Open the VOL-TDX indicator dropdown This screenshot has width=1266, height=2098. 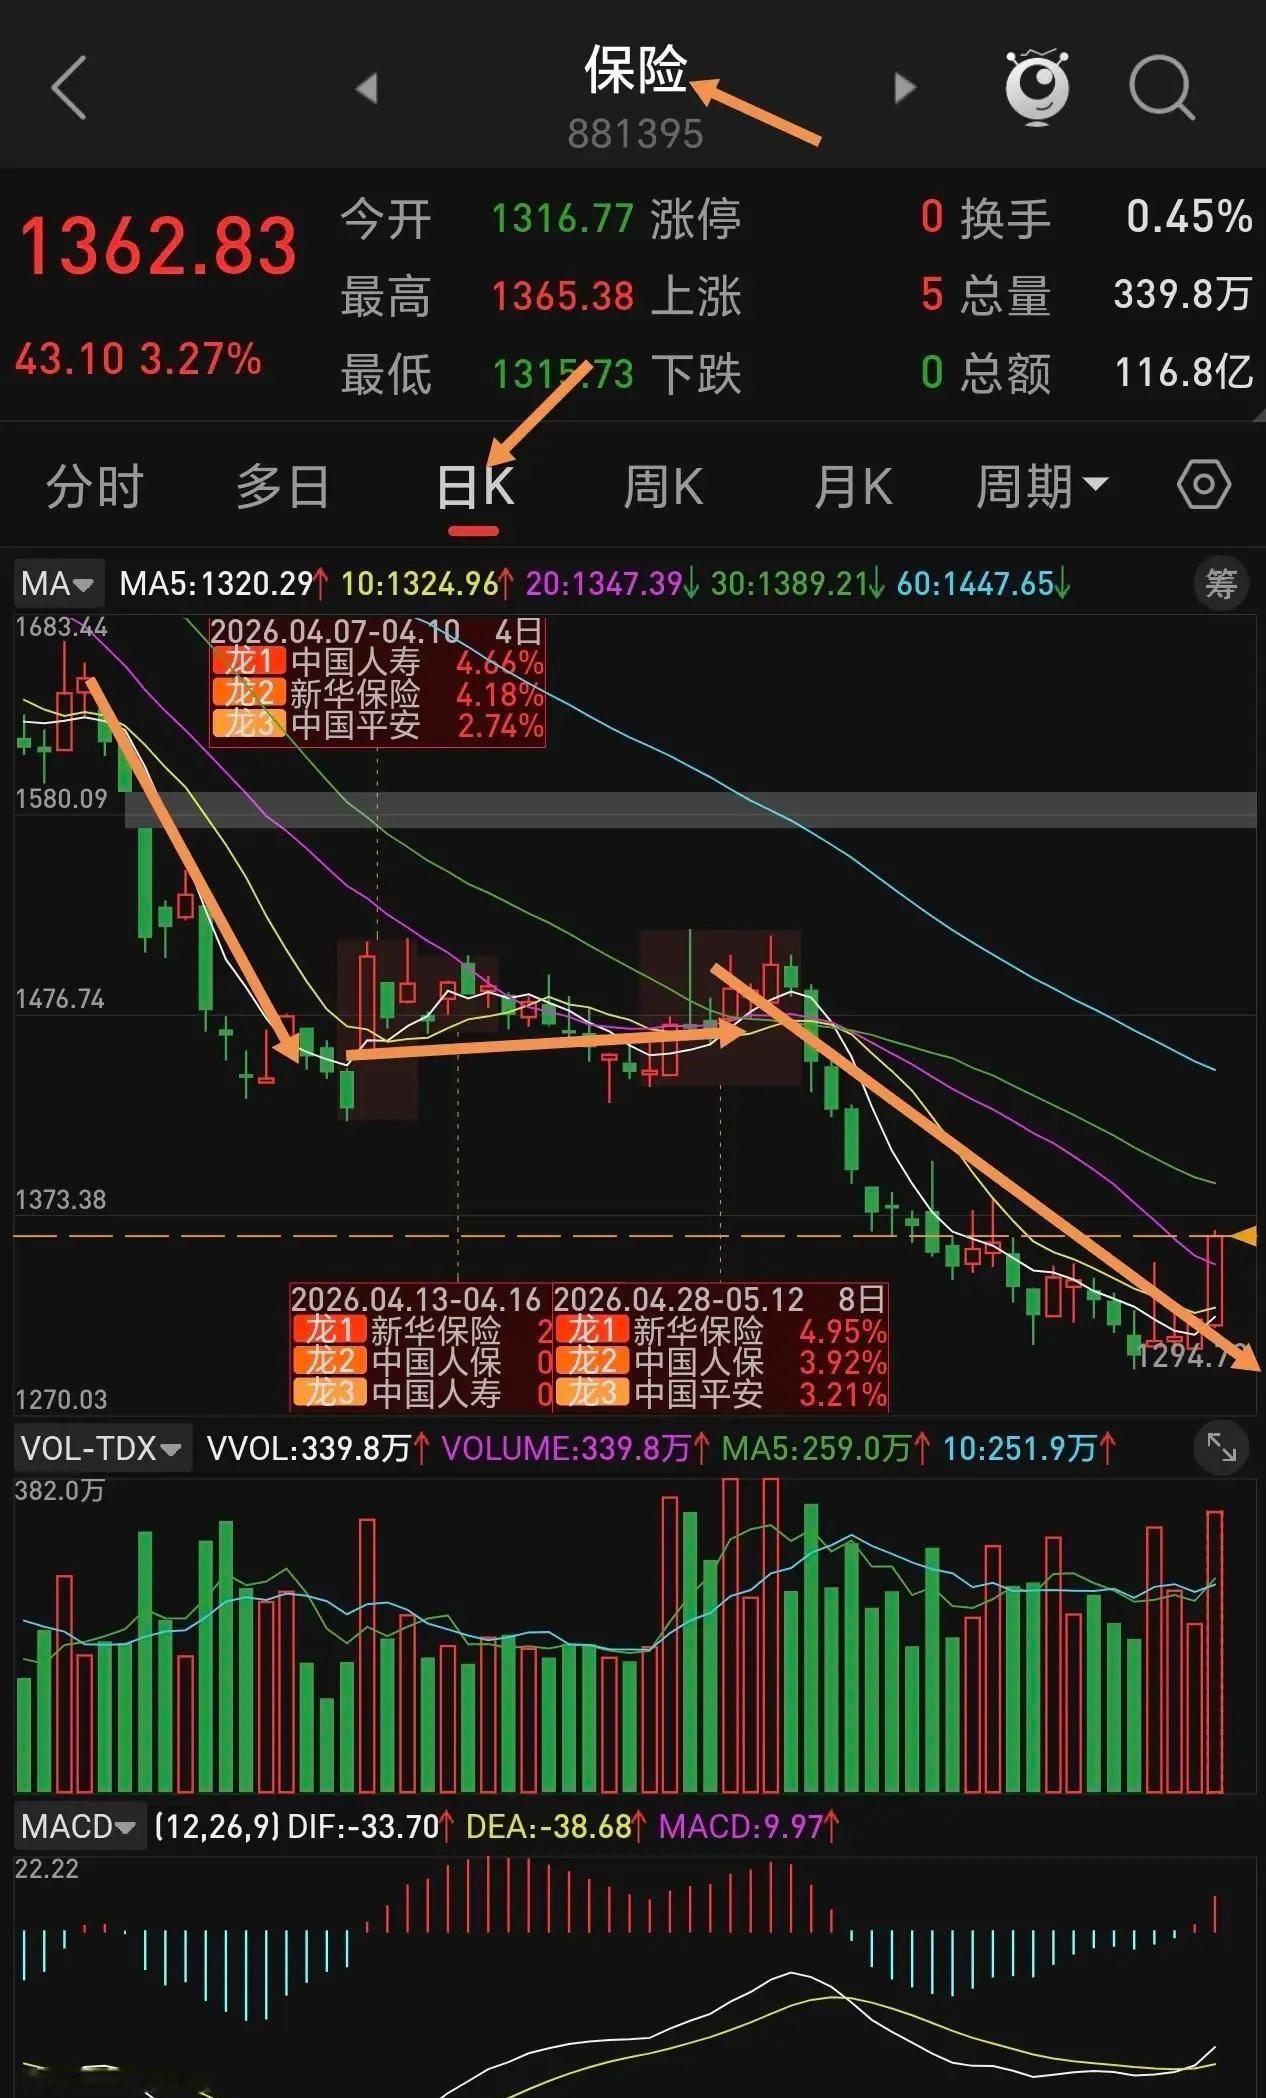click(102, 1448)
